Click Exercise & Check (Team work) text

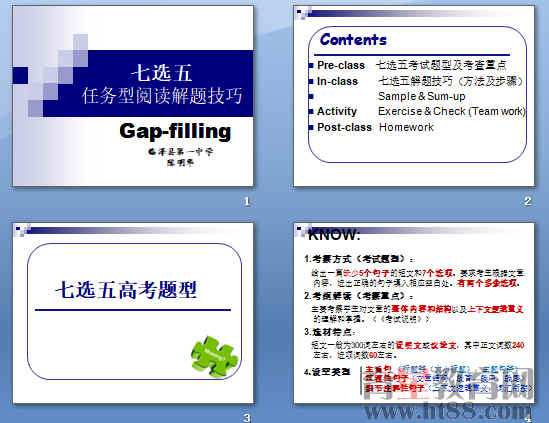point(452,111)
